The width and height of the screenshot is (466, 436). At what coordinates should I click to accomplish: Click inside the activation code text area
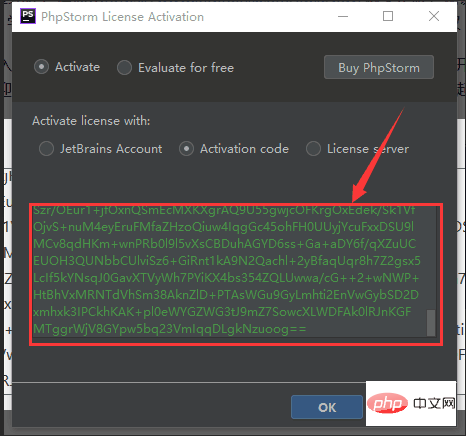(233, 271)
